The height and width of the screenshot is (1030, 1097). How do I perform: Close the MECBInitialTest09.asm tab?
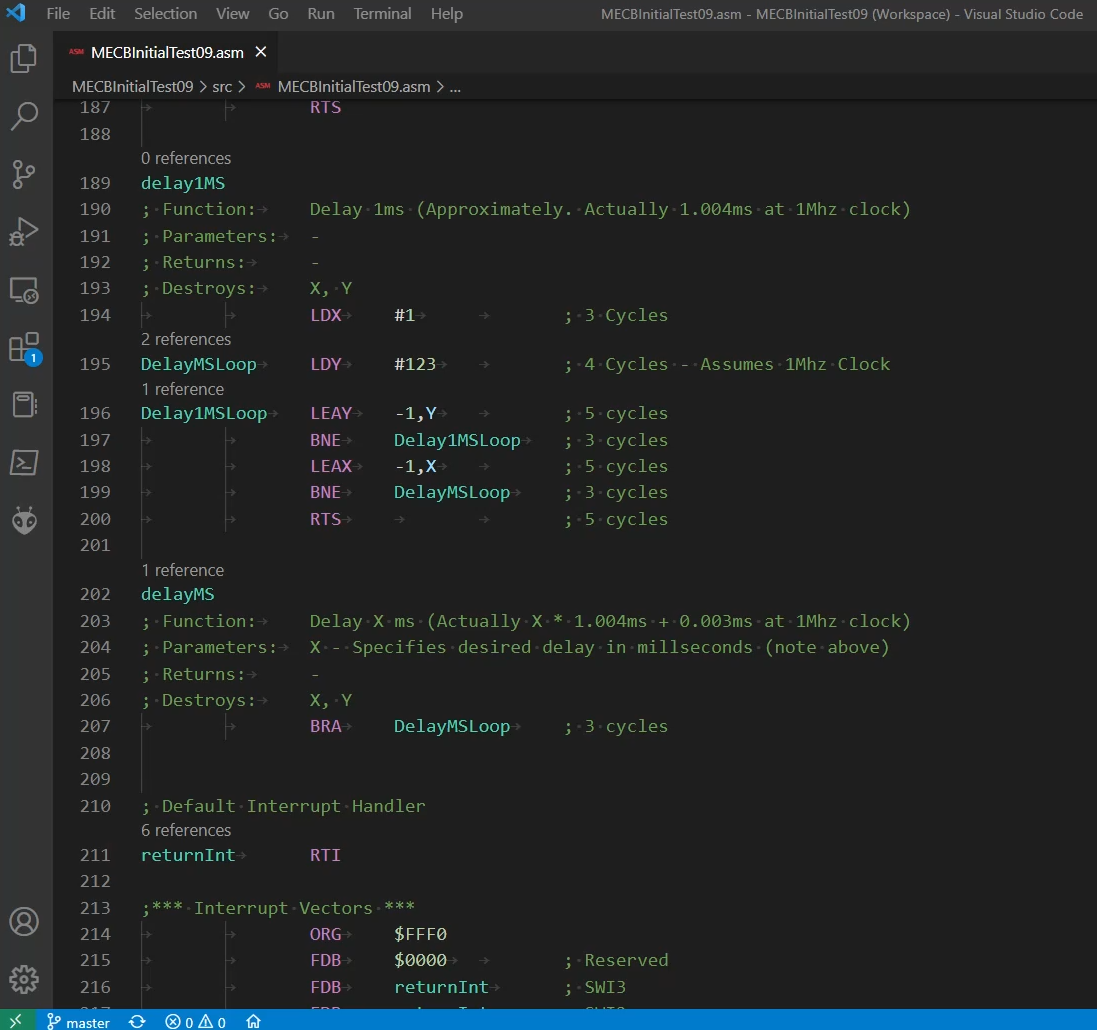pos(261,52)
